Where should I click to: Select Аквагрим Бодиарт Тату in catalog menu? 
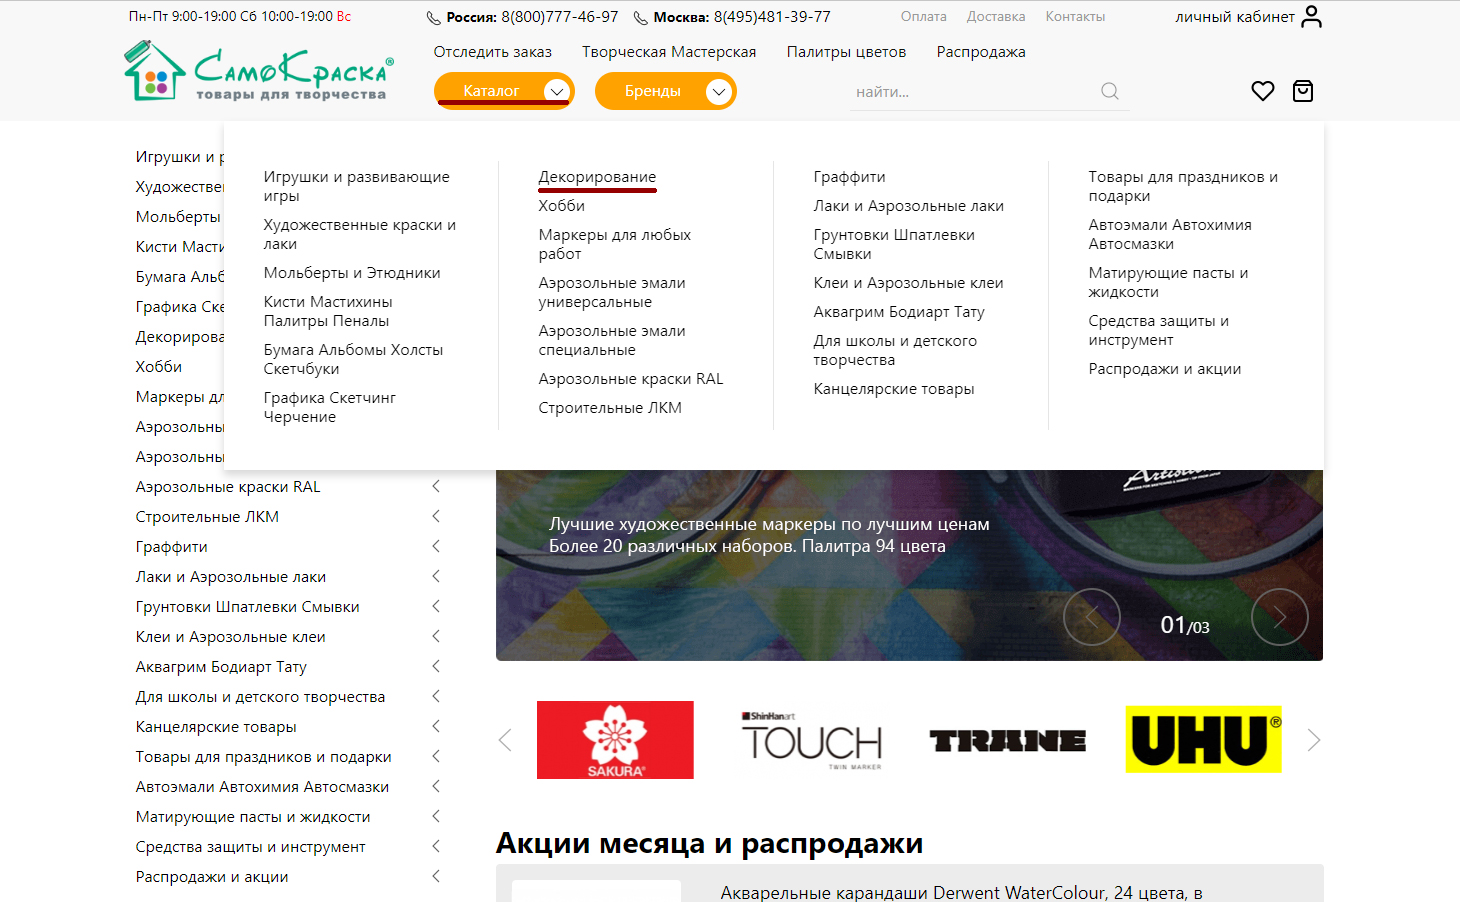898,312
